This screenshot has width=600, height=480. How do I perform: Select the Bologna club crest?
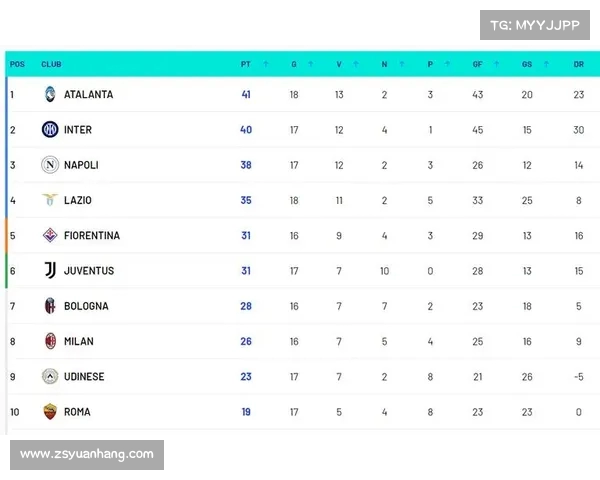(50, 306)
